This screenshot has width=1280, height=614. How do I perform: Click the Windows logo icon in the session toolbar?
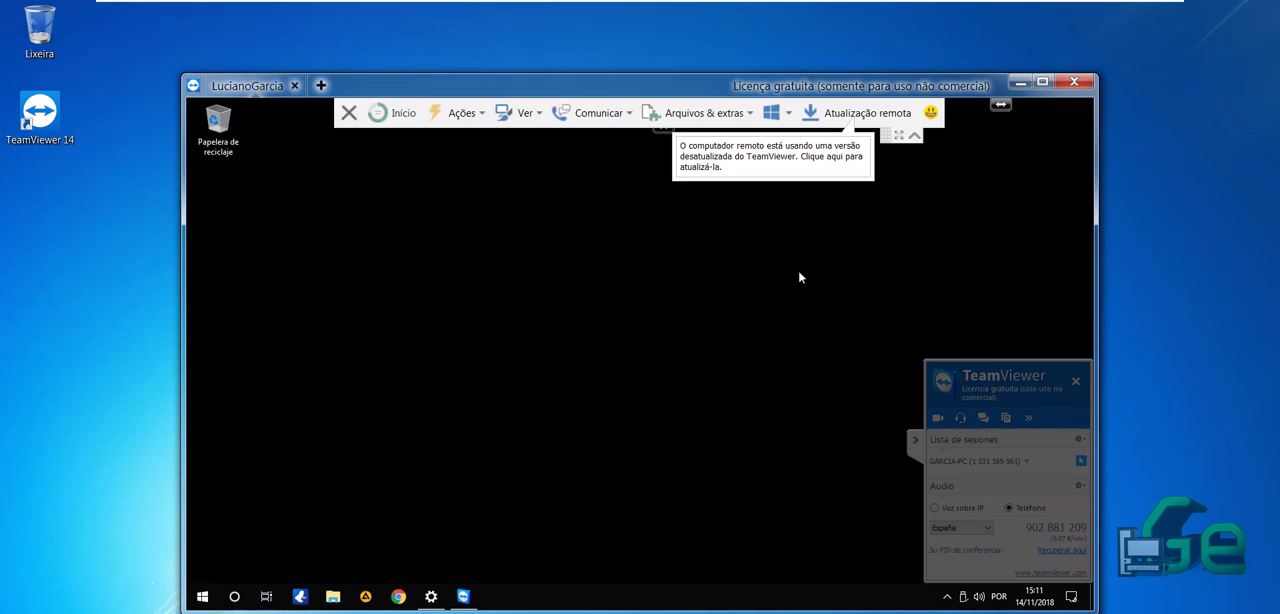click(771, 113)
